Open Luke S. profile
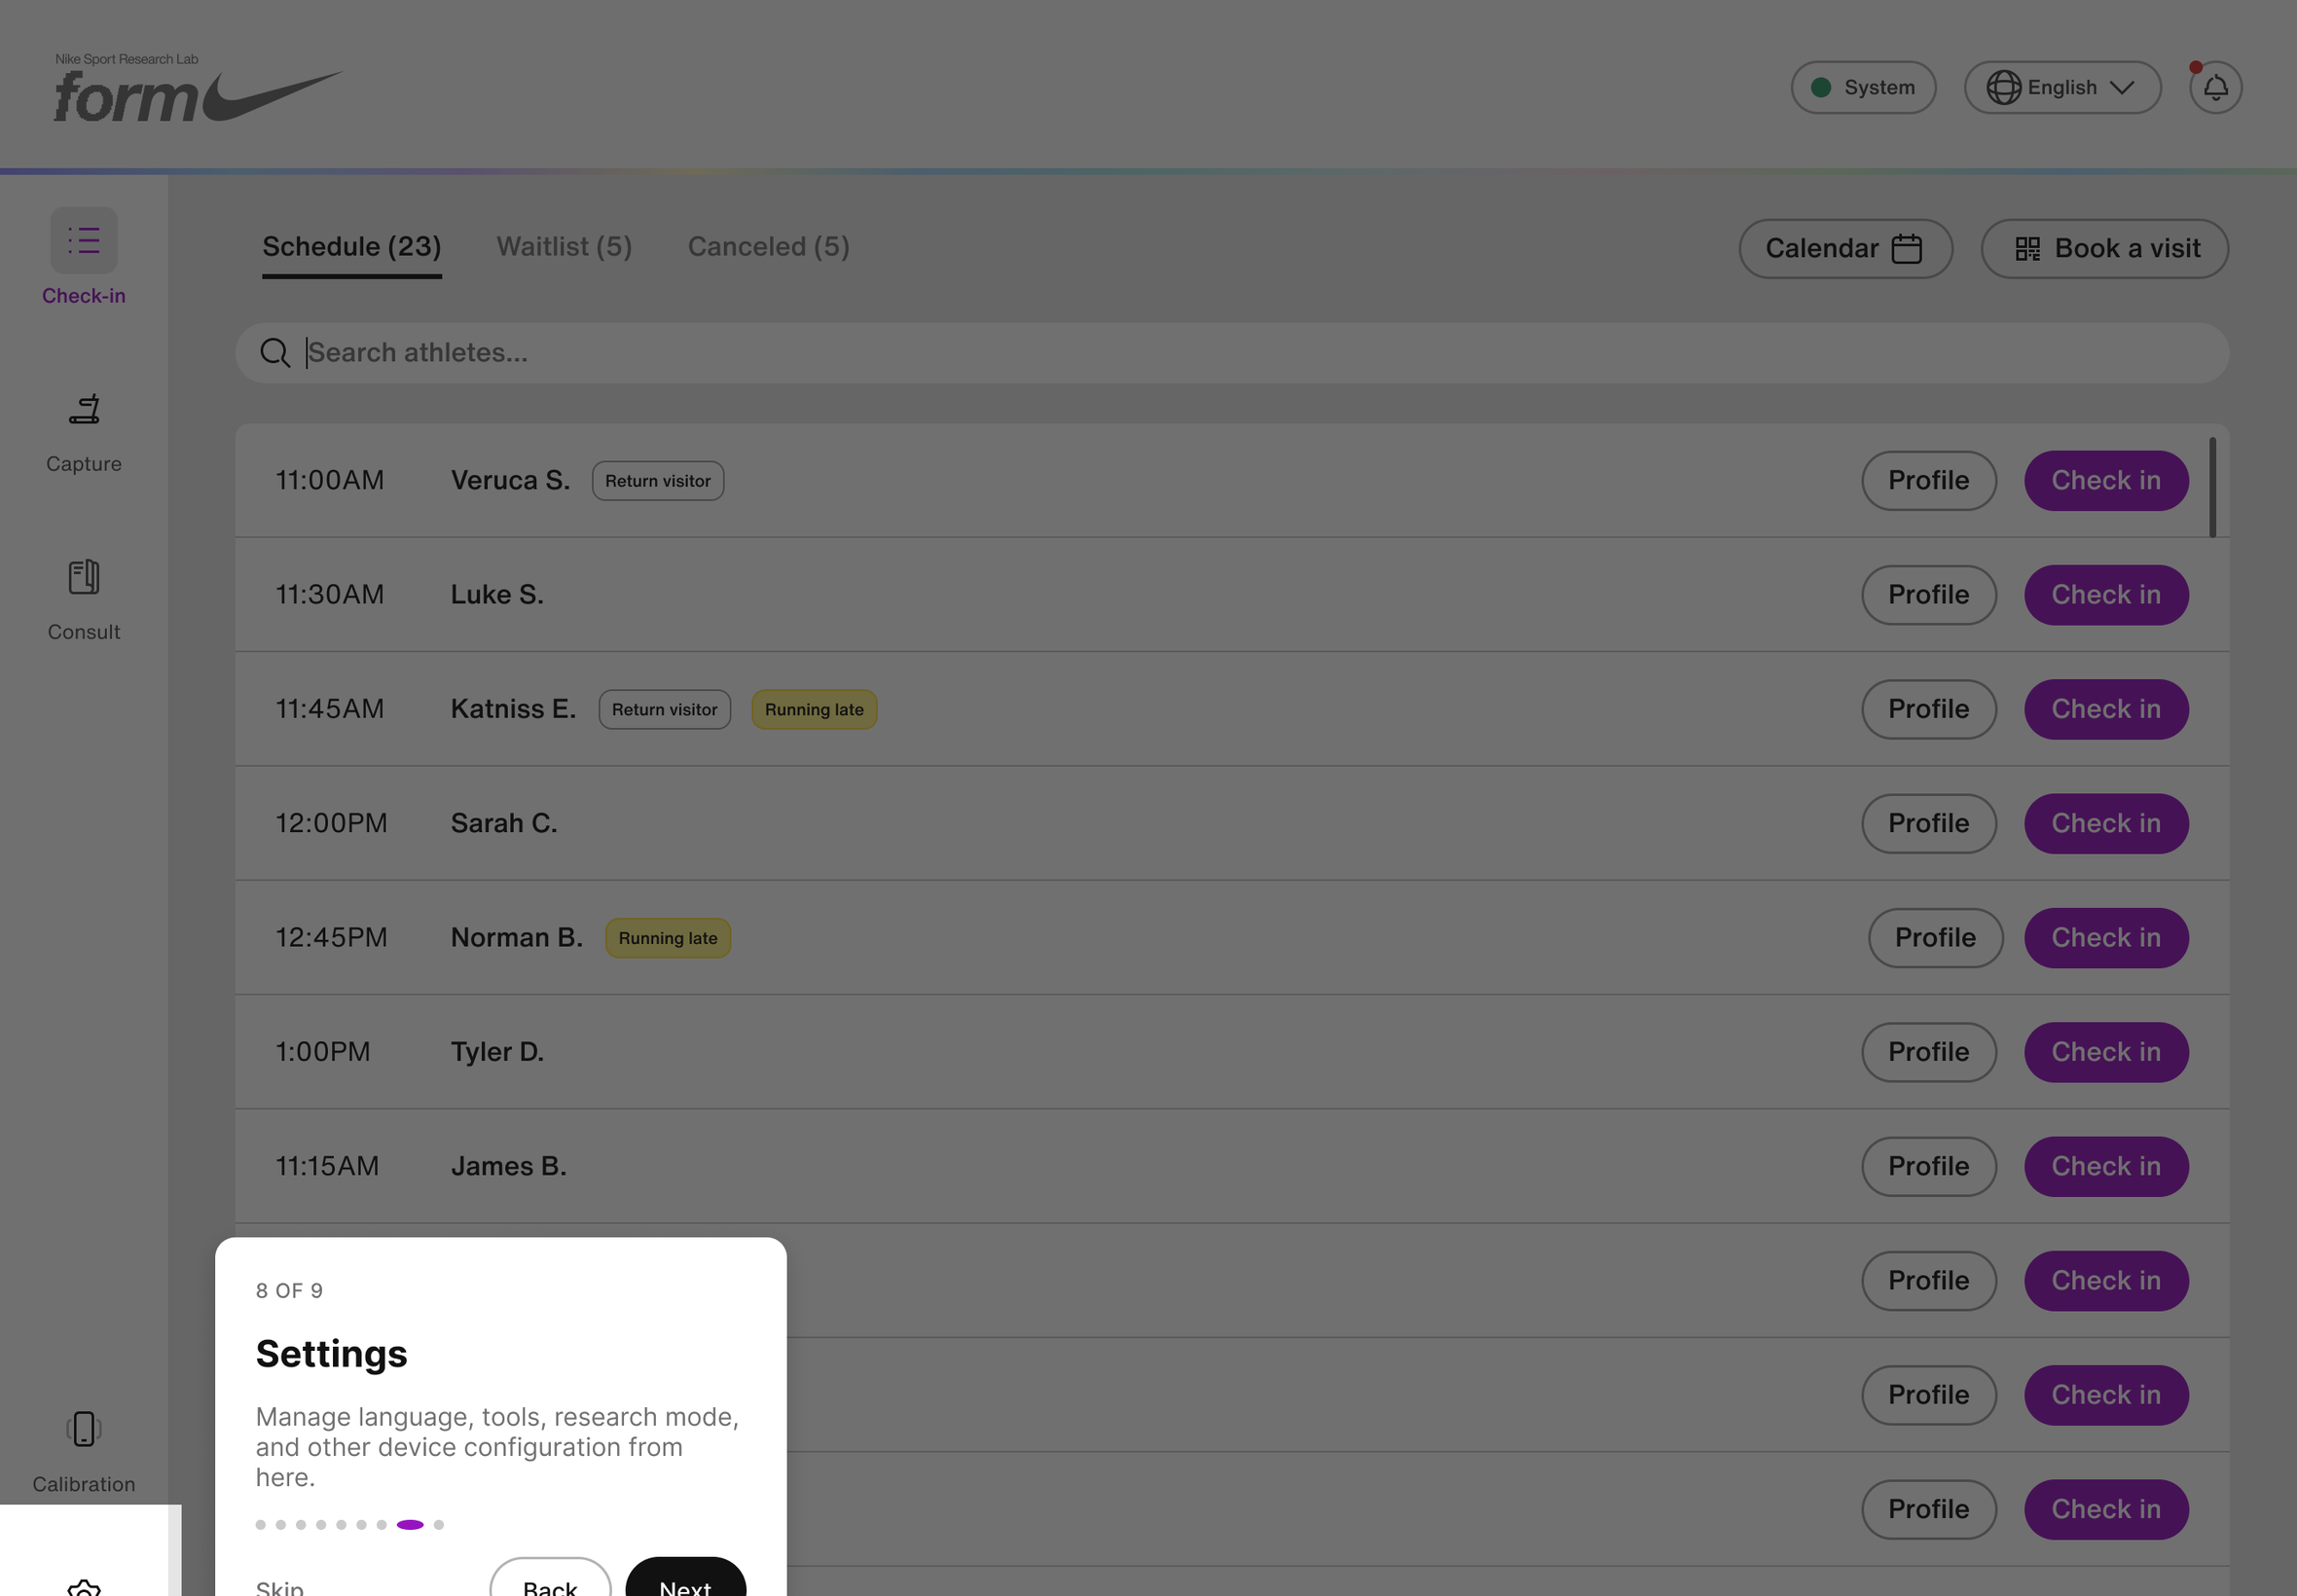Image resolution: width=2297 pixels, height=1596 pixels. click(x=1928, y=595)
